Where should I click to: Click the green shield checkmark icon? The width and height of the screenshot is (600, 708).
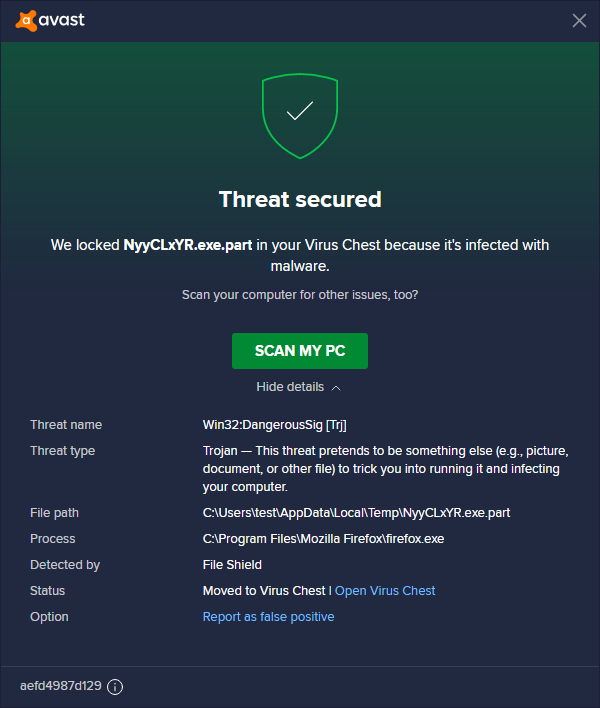[300, 113]
